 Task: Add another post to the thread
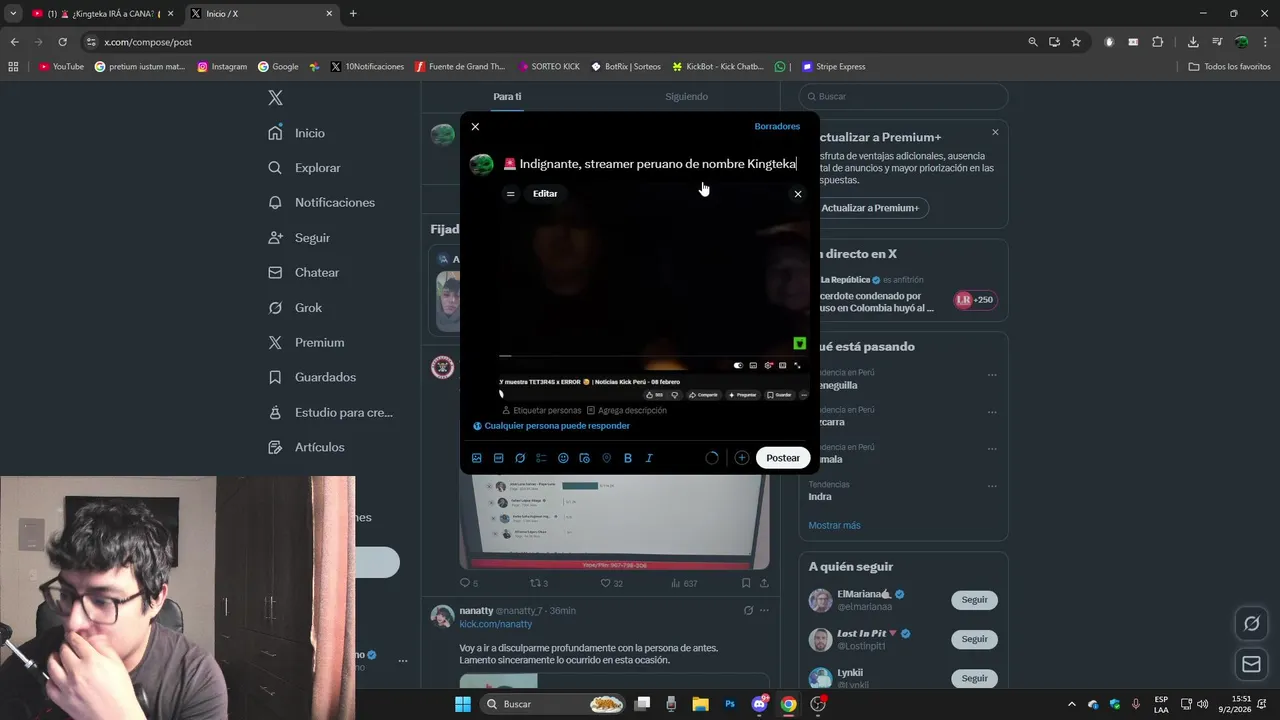(x=742, y=458)
